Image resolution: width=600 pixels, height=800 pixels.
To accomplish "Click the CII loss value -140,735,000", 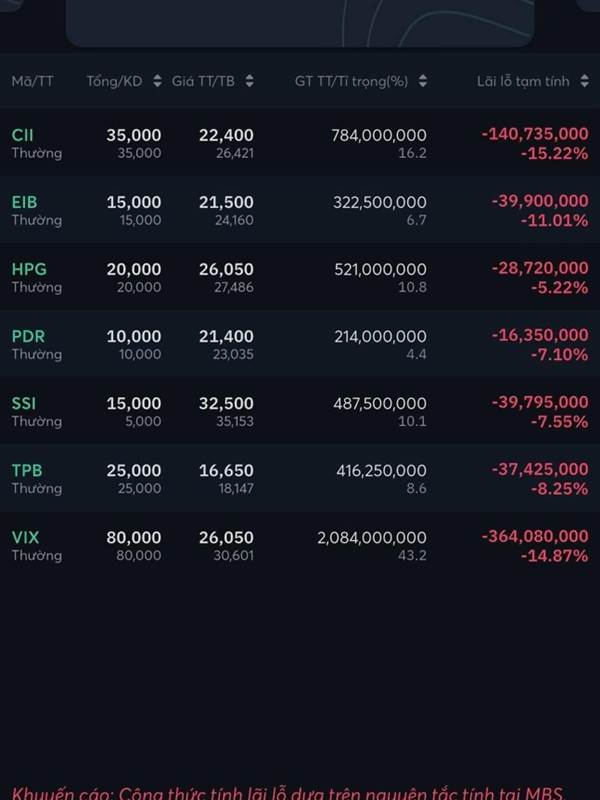I will (534, 134).
